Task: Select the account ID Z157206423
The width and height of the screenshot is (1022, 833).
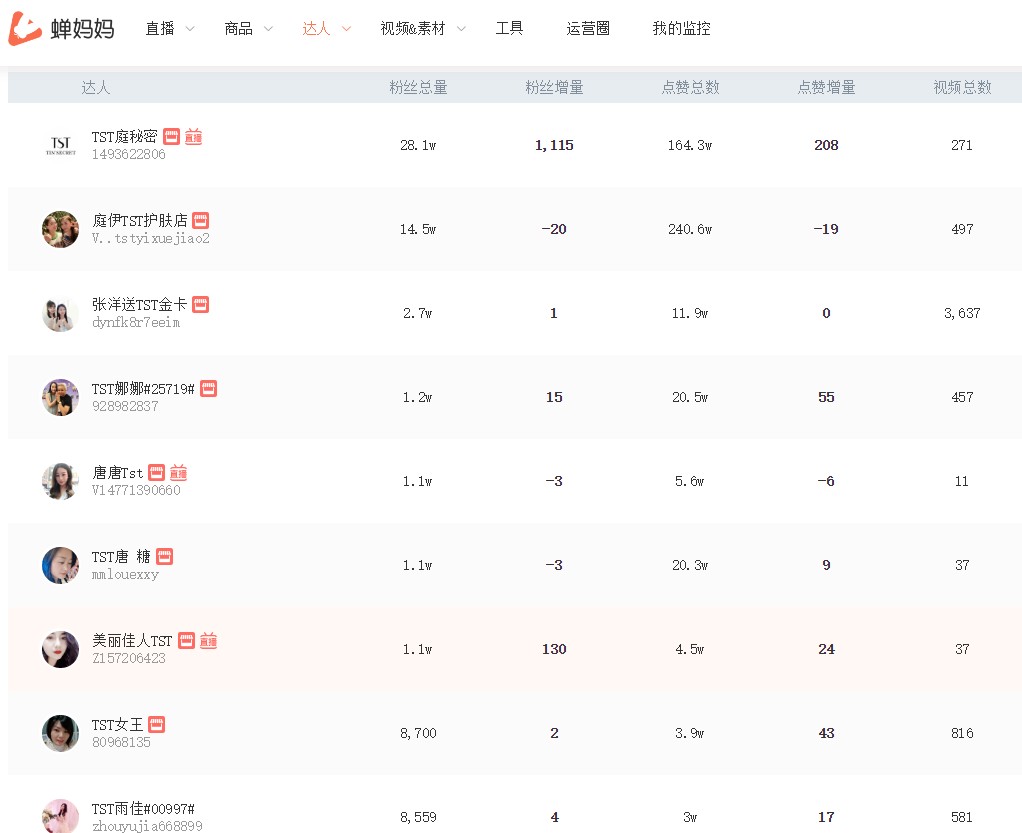Action: pos(128,659)
